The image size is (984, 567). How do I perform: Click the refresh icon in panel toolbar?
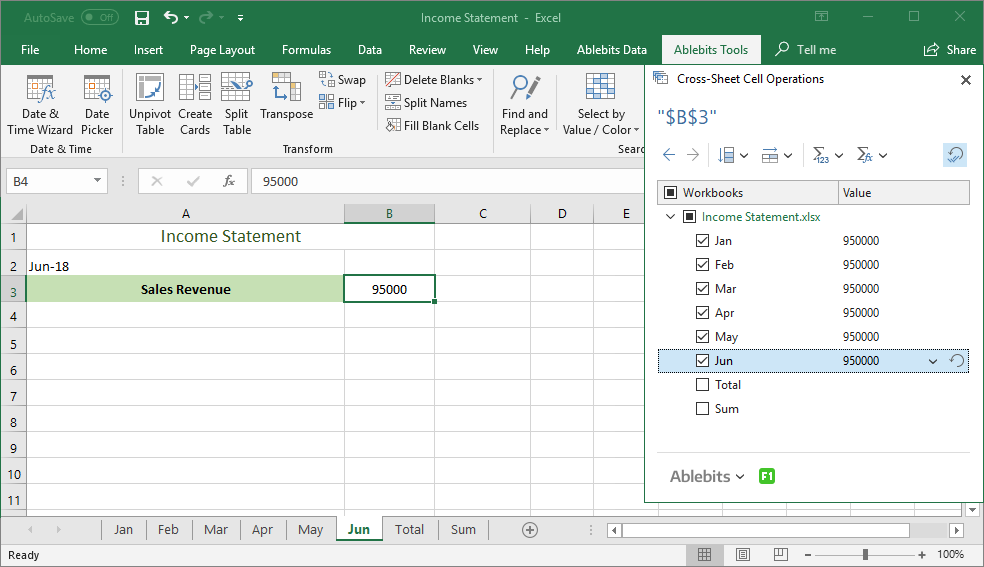(955, 155)
